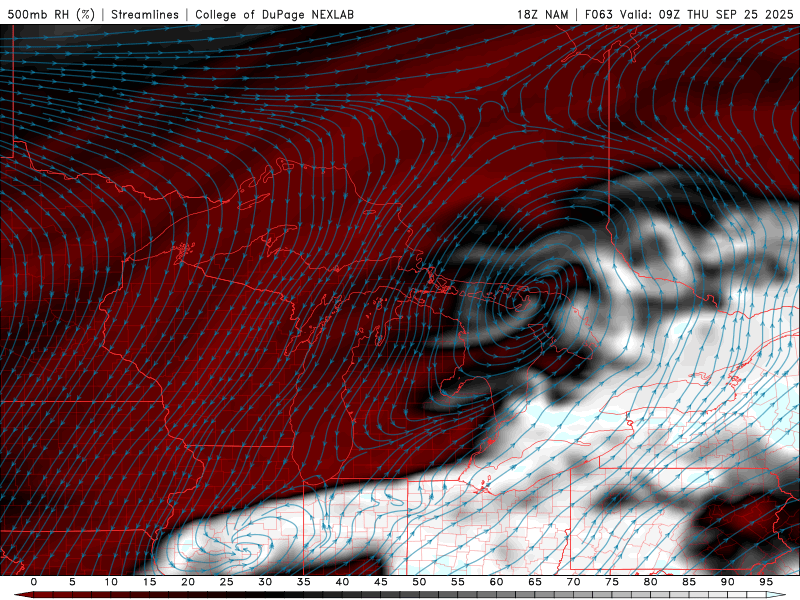Screen dimensions: 800x600
Task: Click the relative humidity color bar legend
Action: [400, 595]
